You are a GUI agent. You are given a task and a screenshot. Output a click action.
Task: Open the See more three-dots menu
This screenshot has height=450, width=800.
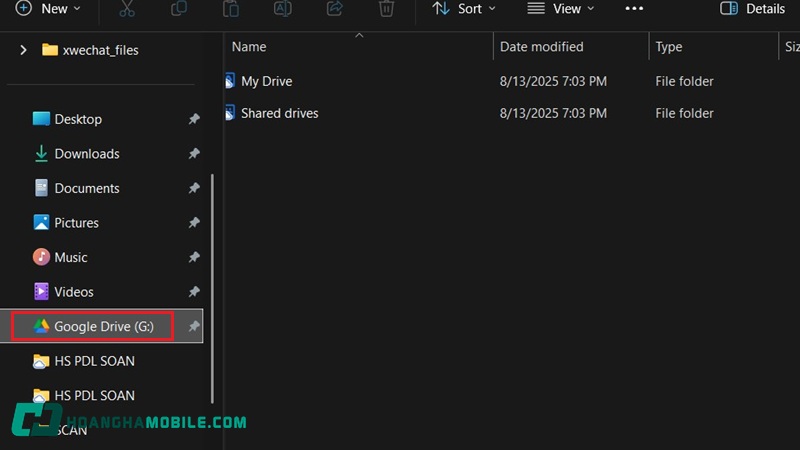(x=634, y=9)
